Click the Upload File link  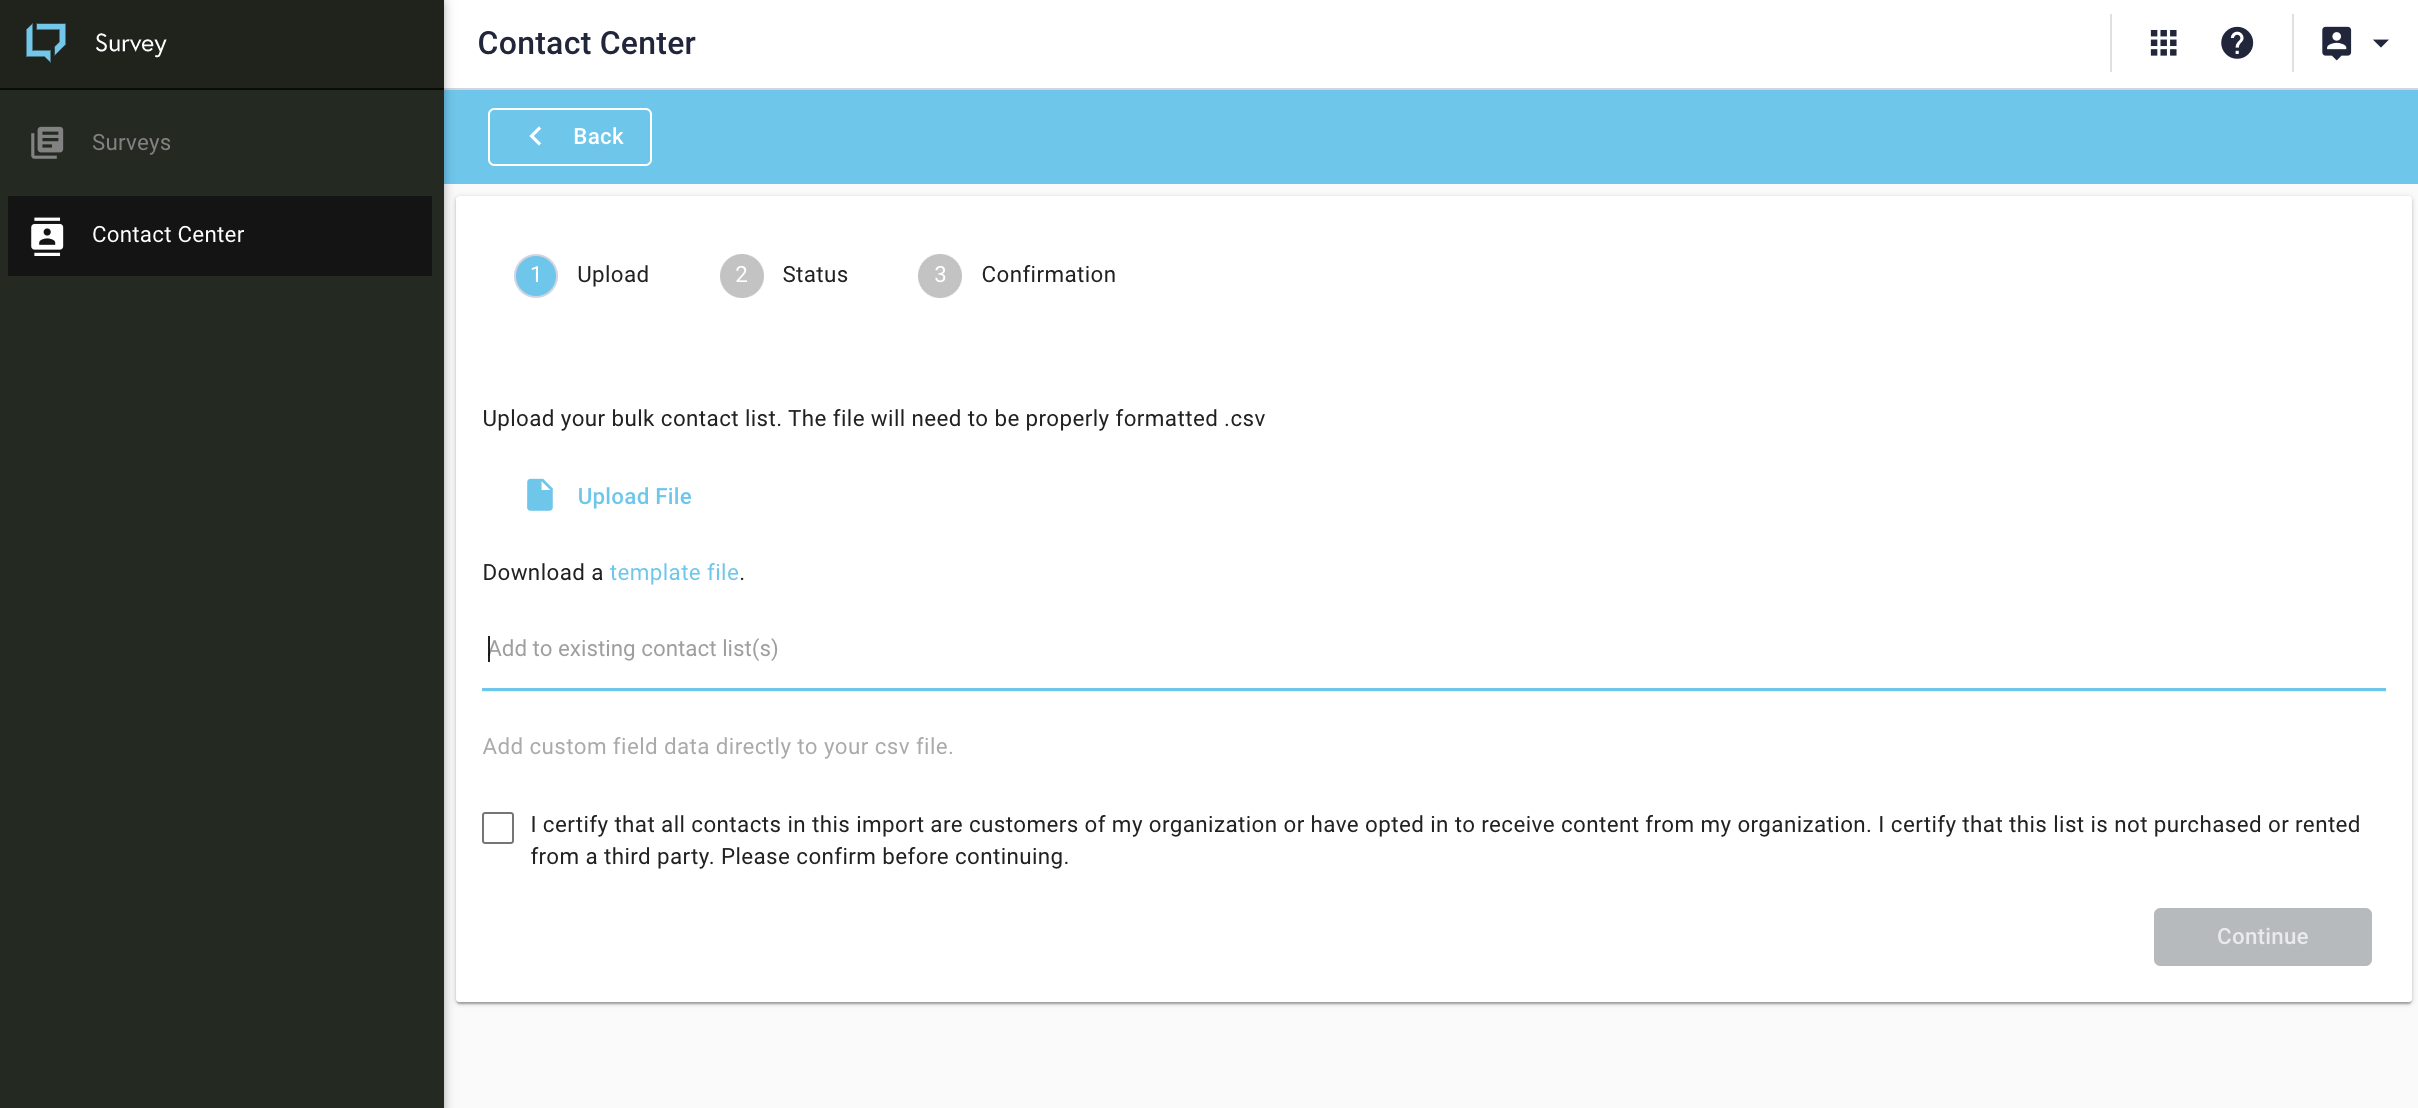click(x=634, y=496)
